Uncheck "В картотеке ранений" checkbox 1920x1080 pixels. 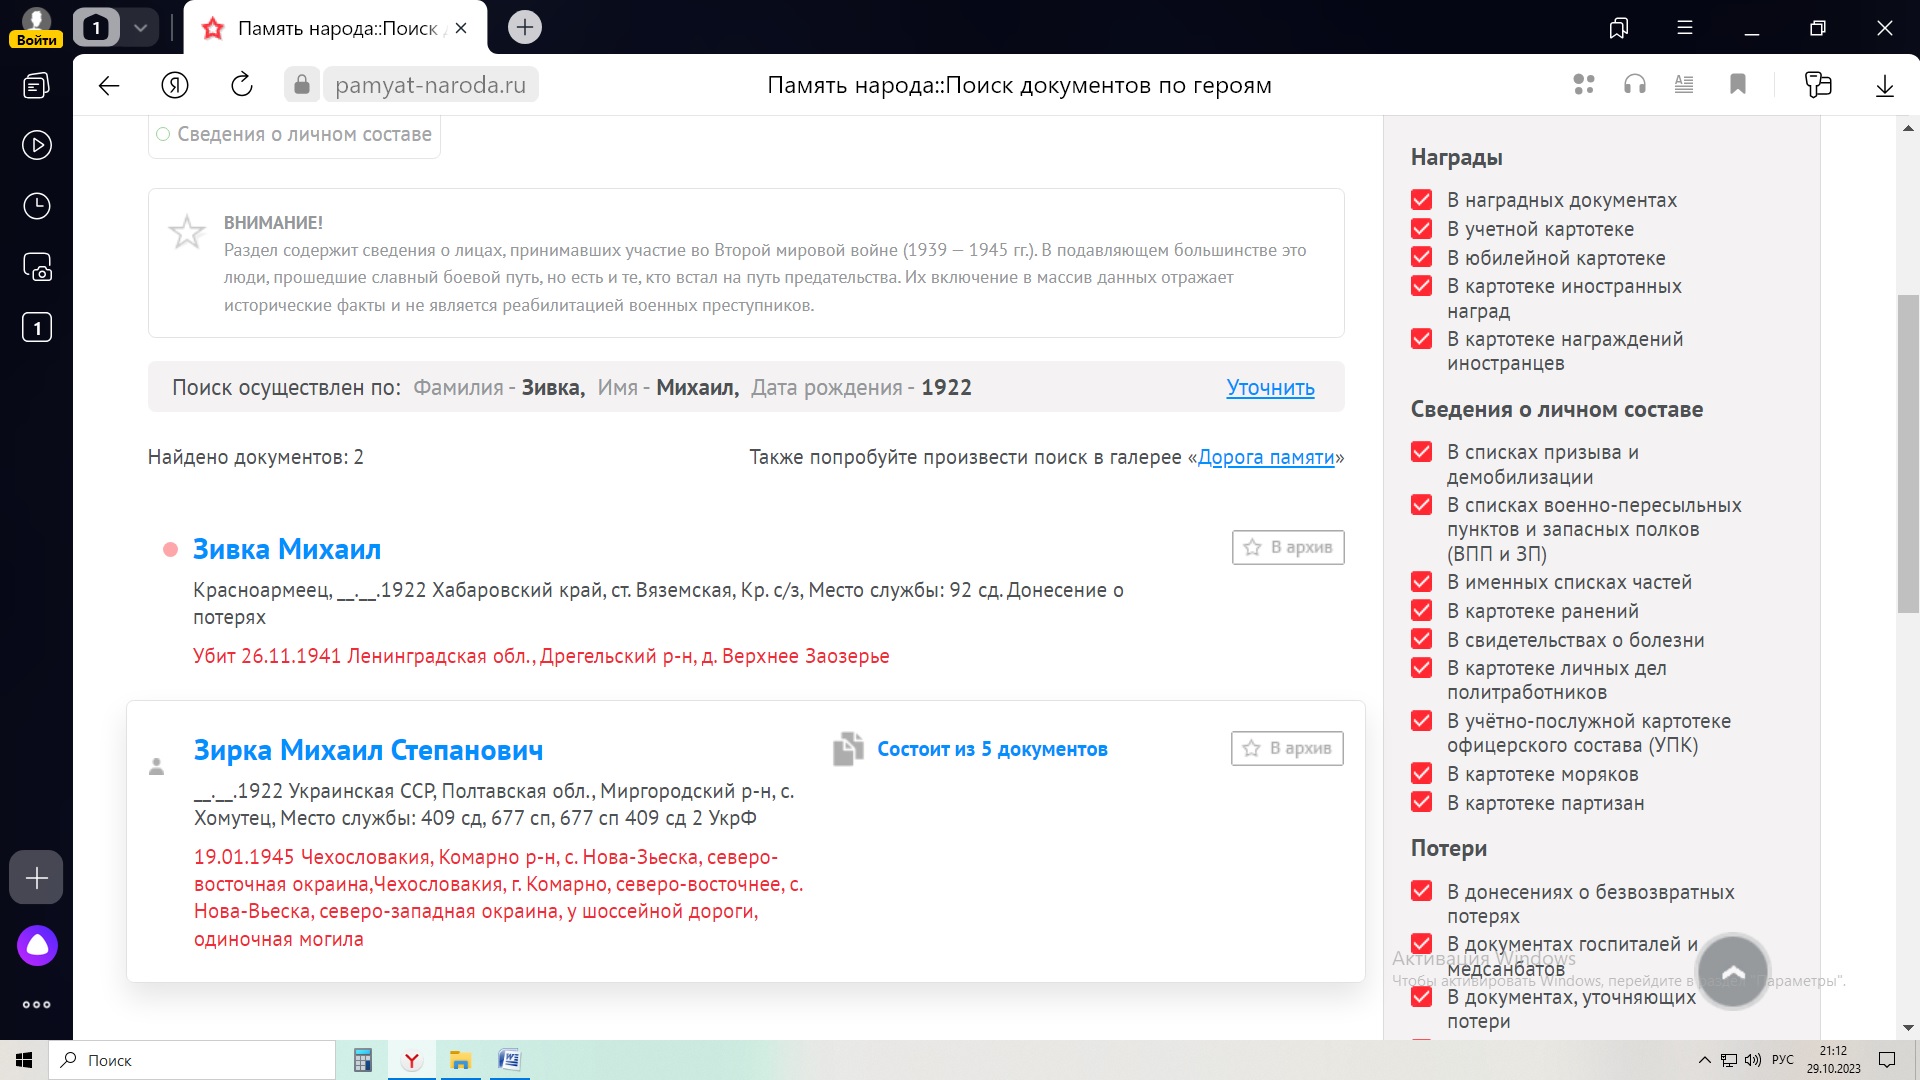[x=1421, y=611]
